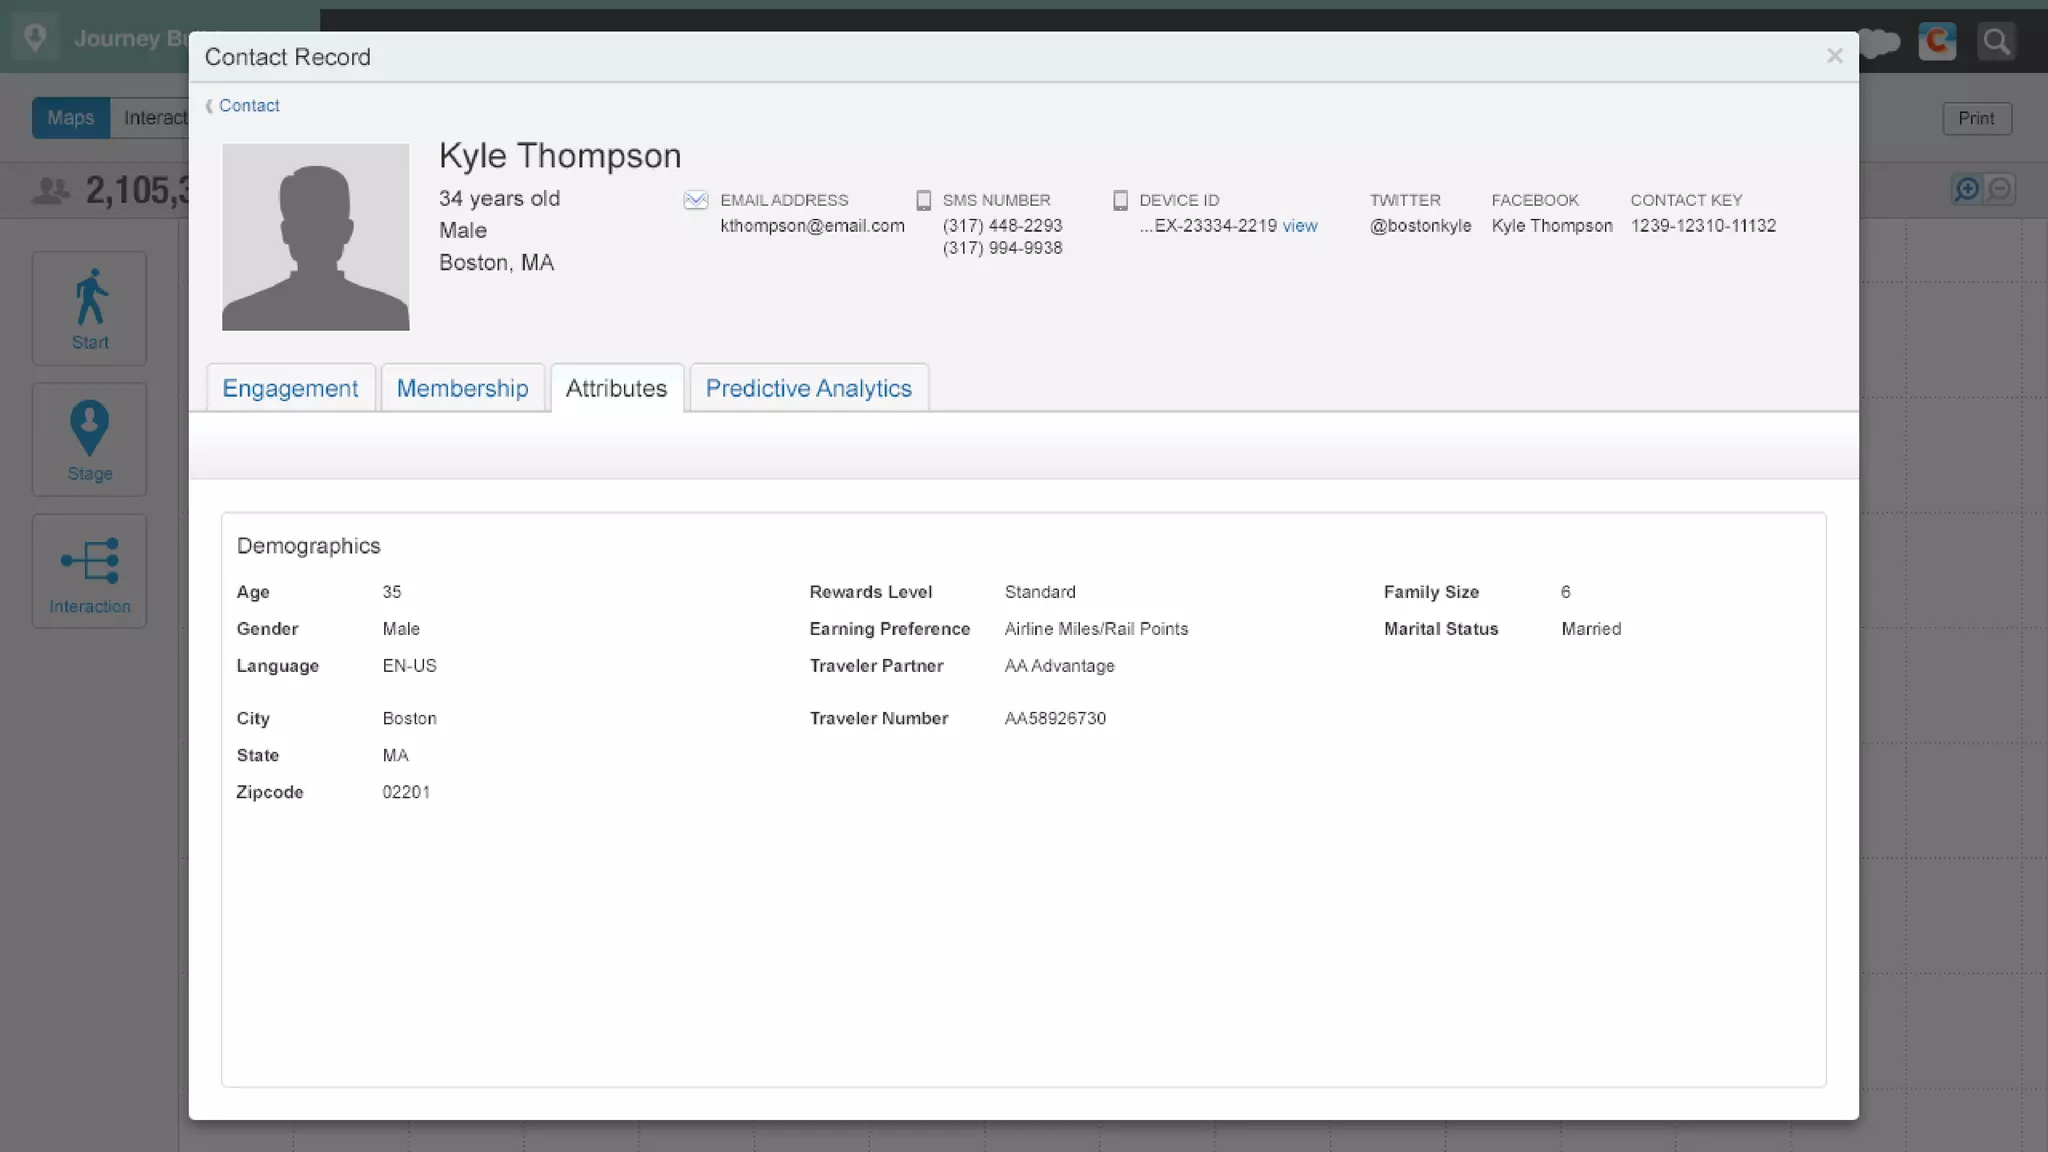
Task: Close the Contact Record dialog
Action: pos(1834,56)
